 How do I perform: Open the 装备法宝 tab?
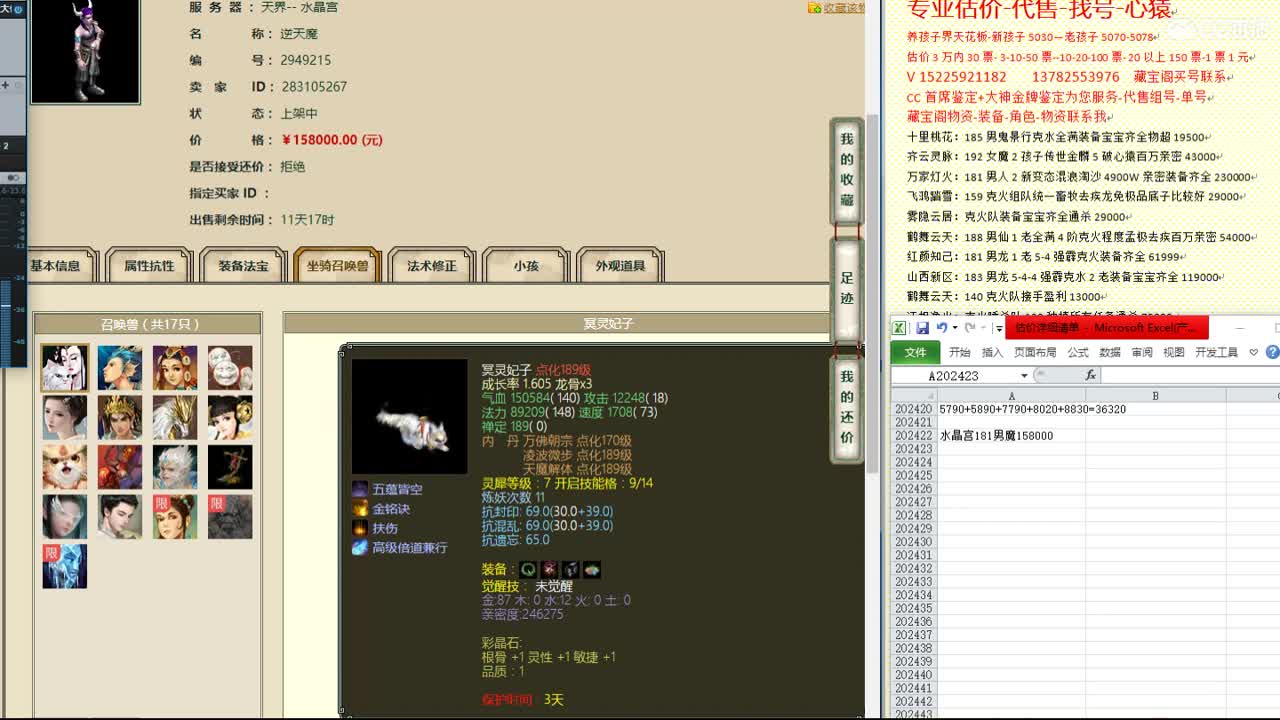click(x=243, y=266)
